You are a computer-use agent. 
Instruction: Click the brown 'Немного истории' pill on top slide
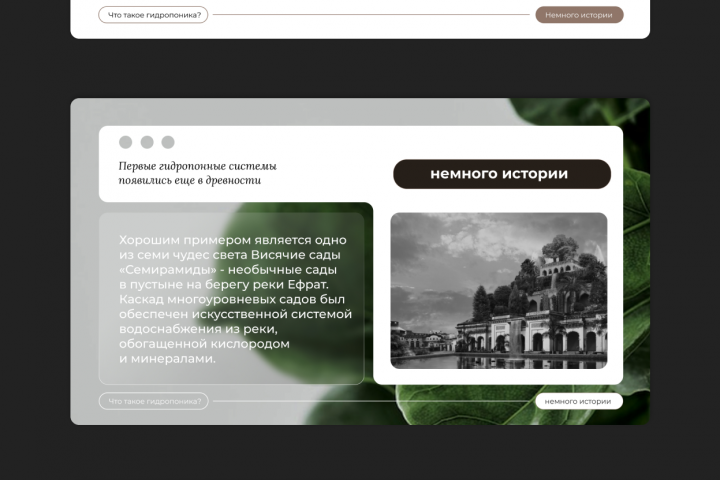(579, 15)
